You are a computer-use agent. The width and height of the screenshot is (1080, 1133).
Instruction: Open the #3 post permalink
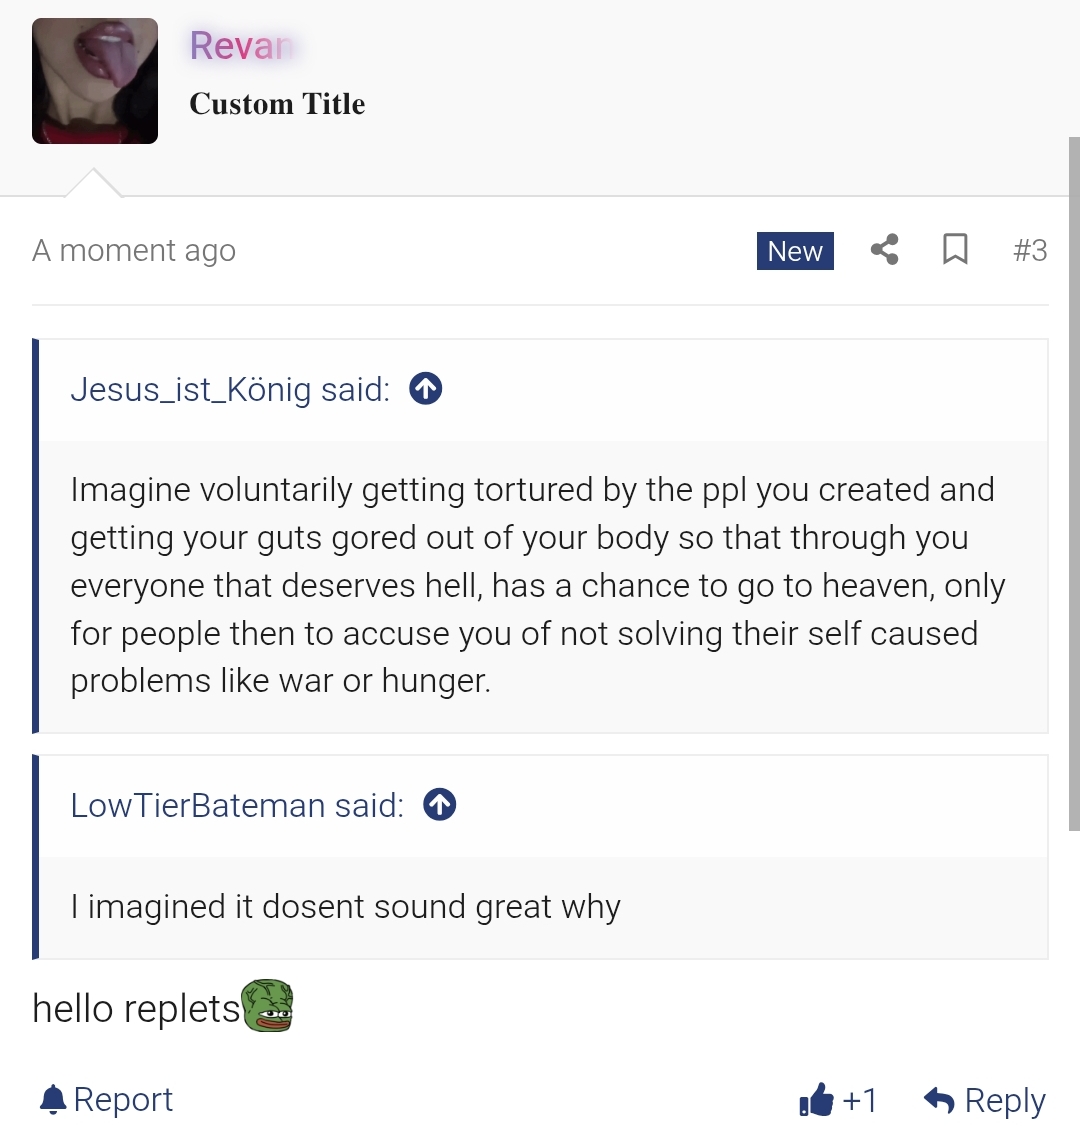pos(1029,251)
